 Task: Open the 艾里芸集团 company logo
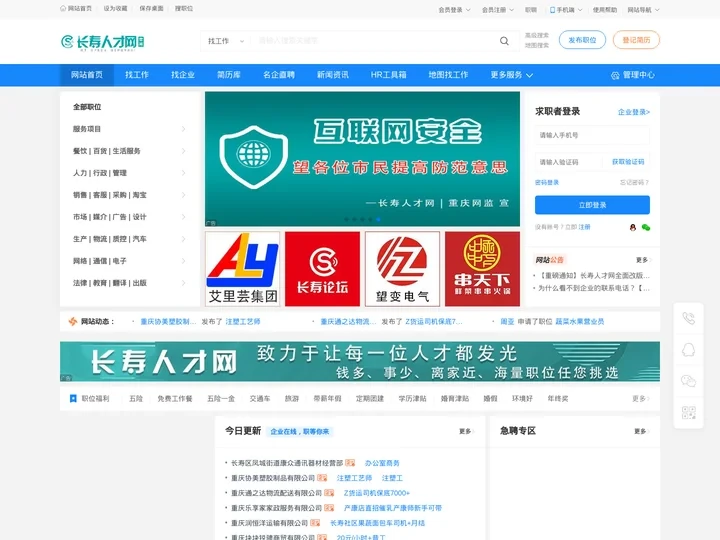coord(242,269)
